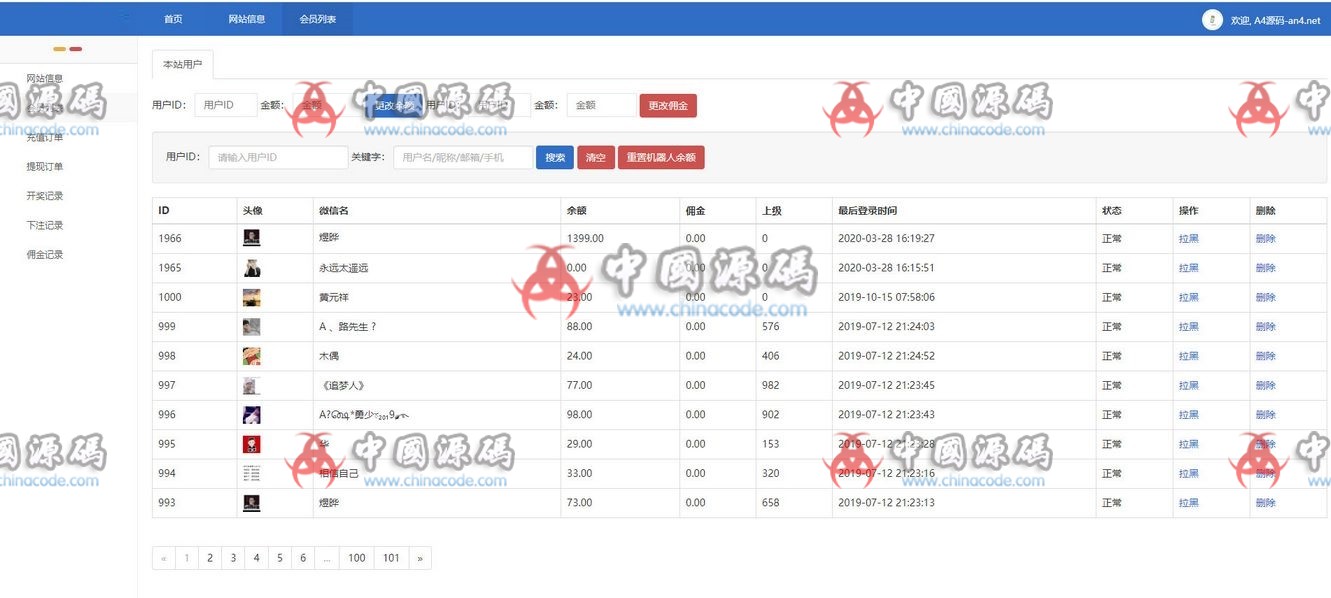The width and height of the screenshot is (1331, 598).
Task: Open 佣金记录 in the left sidebar
Action: [x=45, y=255]
